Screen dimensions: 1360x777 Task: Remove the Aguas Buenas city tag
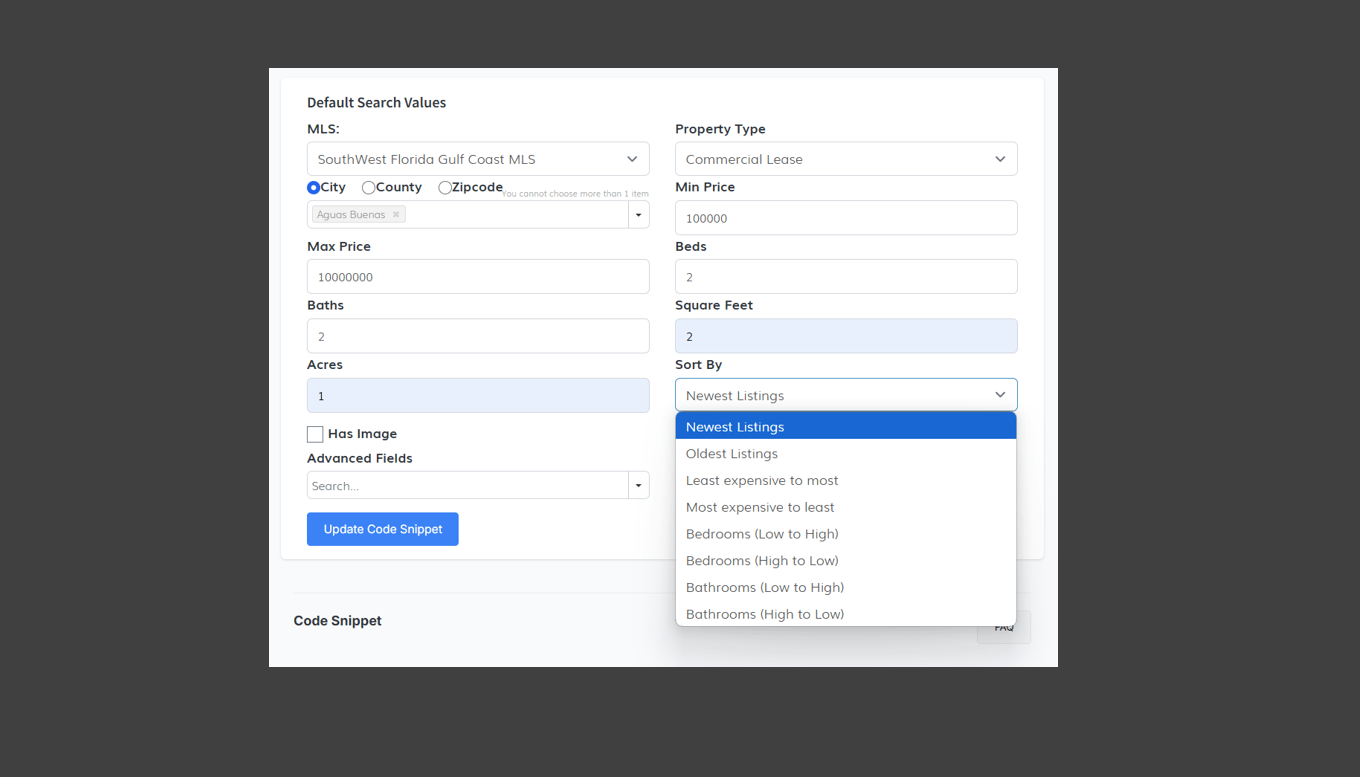click(396, 215)
